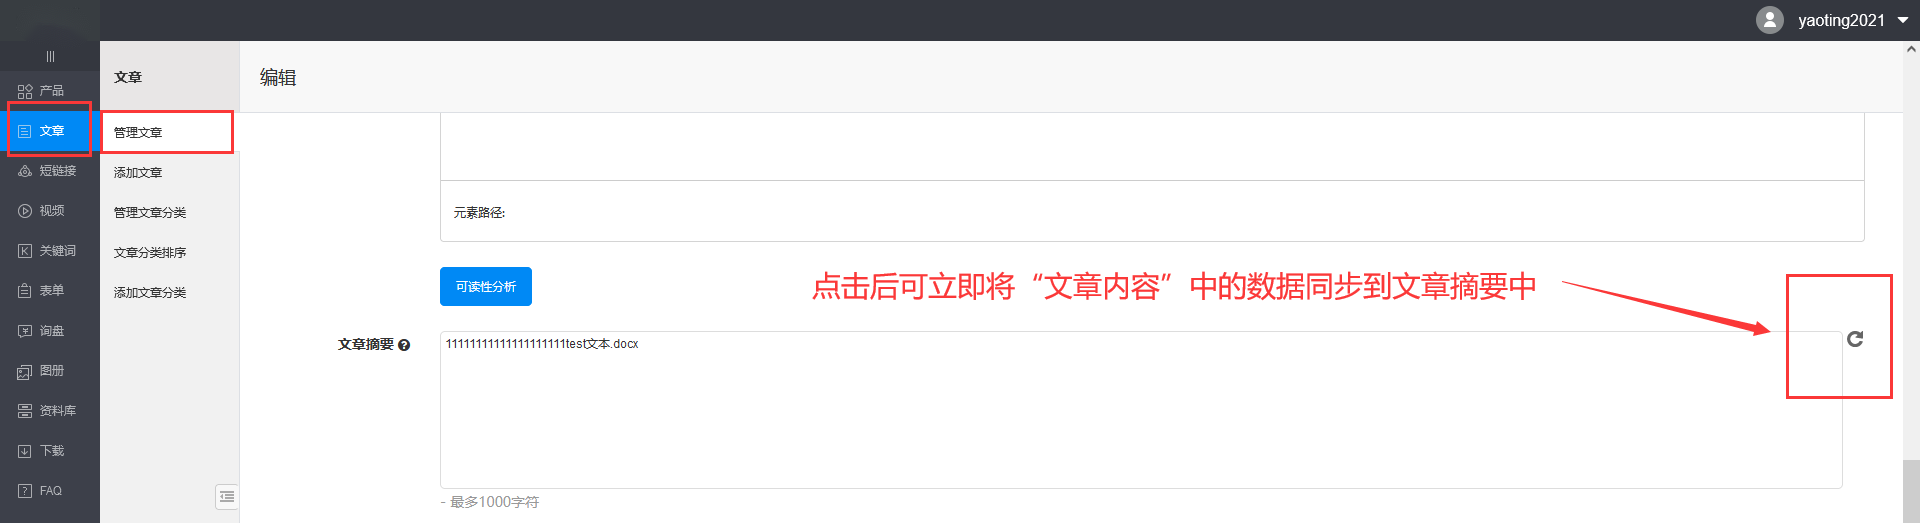Open the 短链接 sidebar section
The width and height of the screenshot is (1920, 523).
point(50,171)
